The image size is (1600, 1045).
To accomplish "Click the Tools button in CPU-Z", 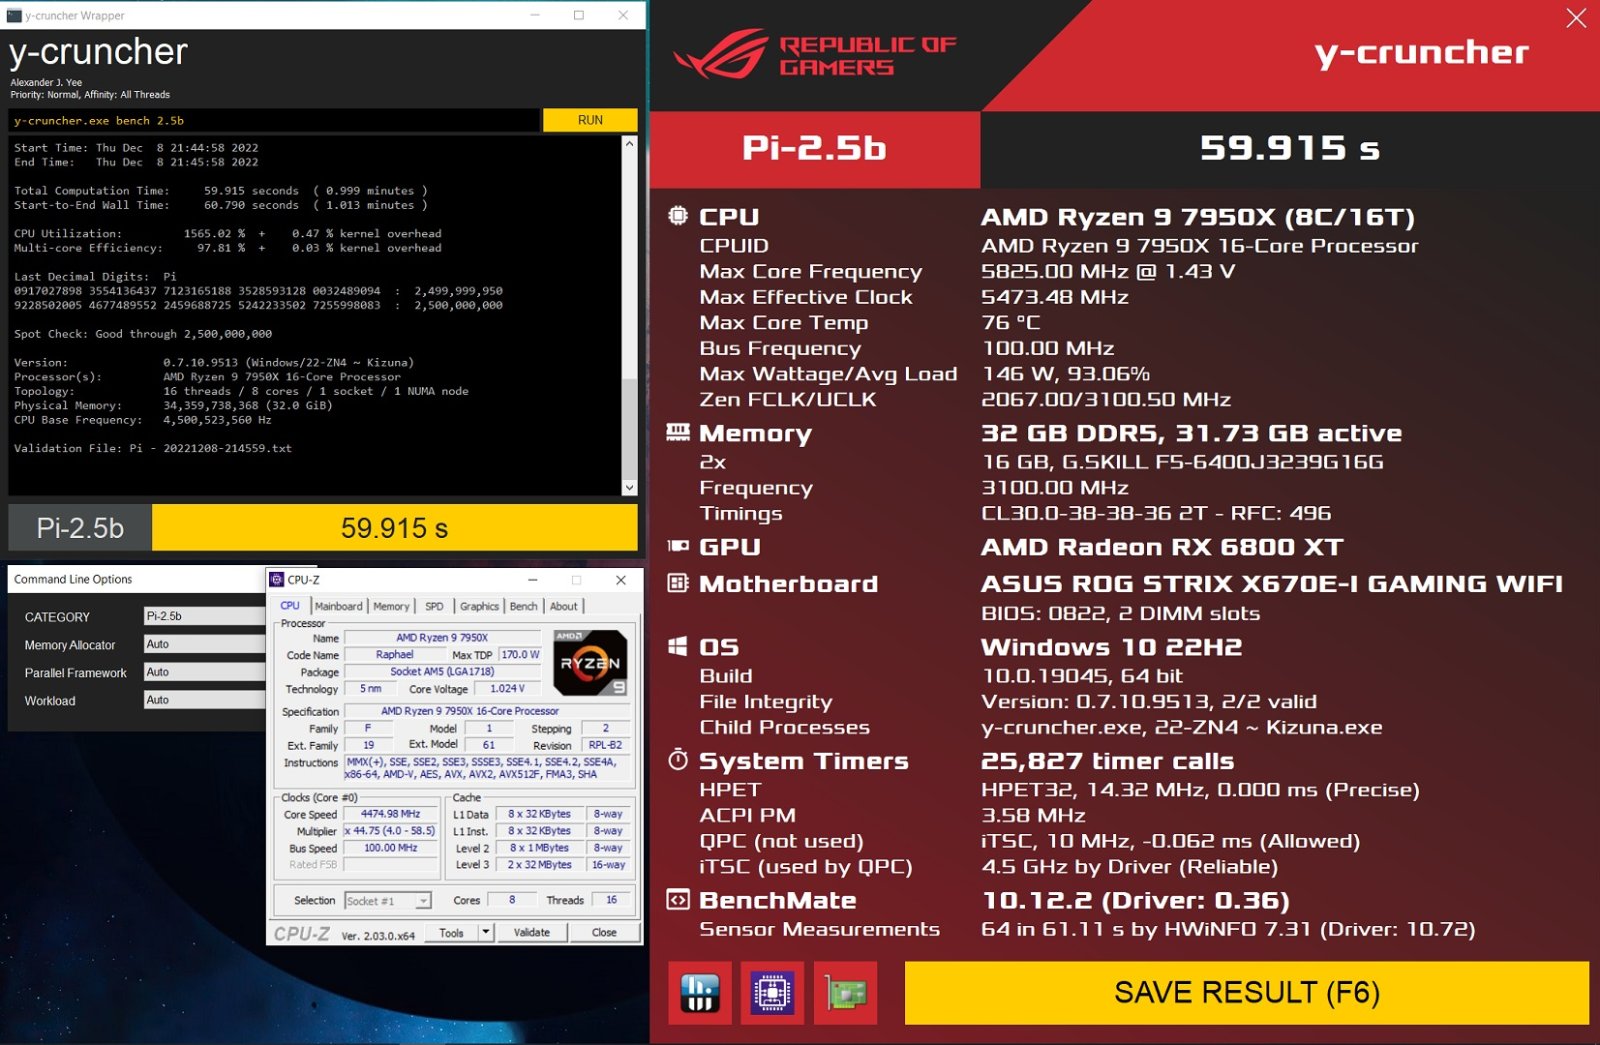I will click(x=452, y=932).
